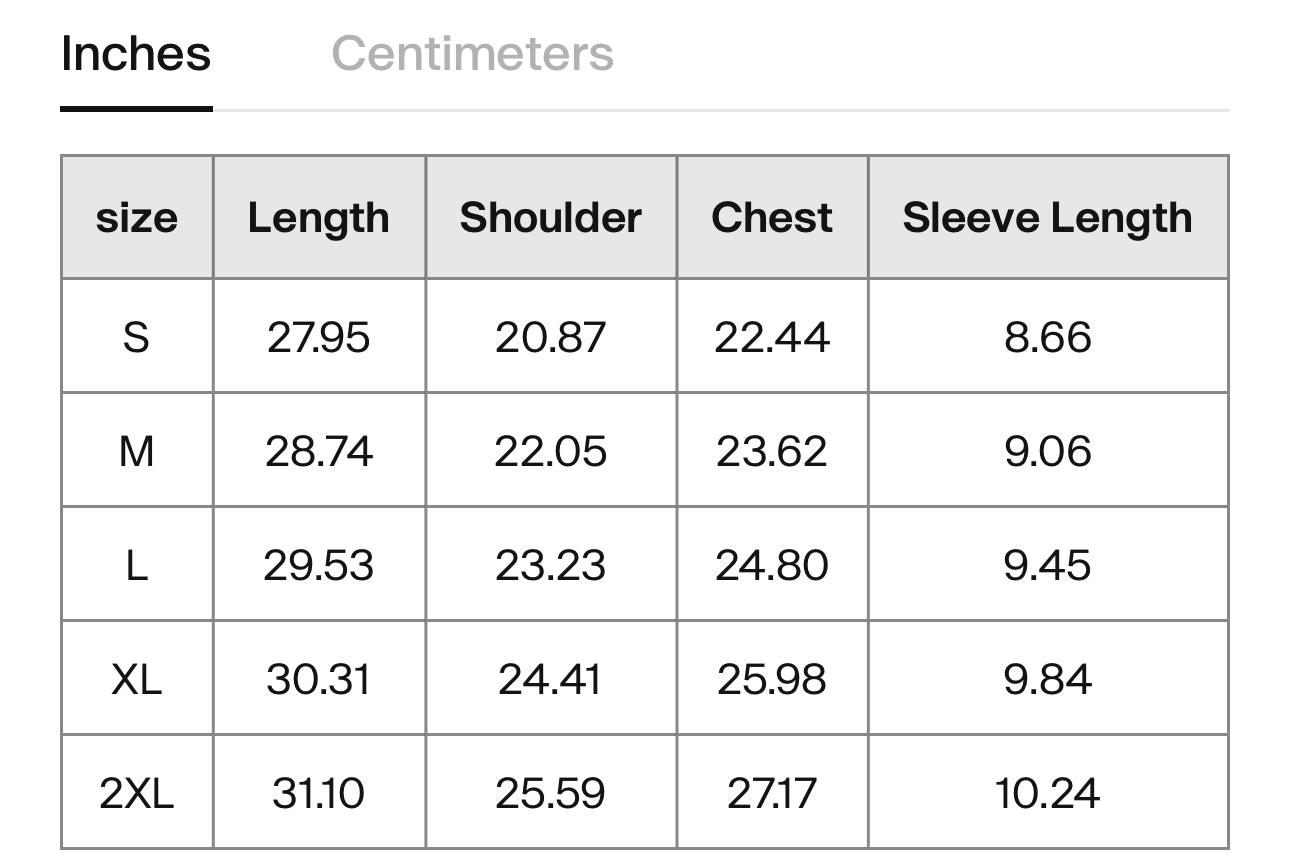Select the L size row label
Viewport: 1290px width, 867px height.
pyautogui.click(x=137, y=565)
